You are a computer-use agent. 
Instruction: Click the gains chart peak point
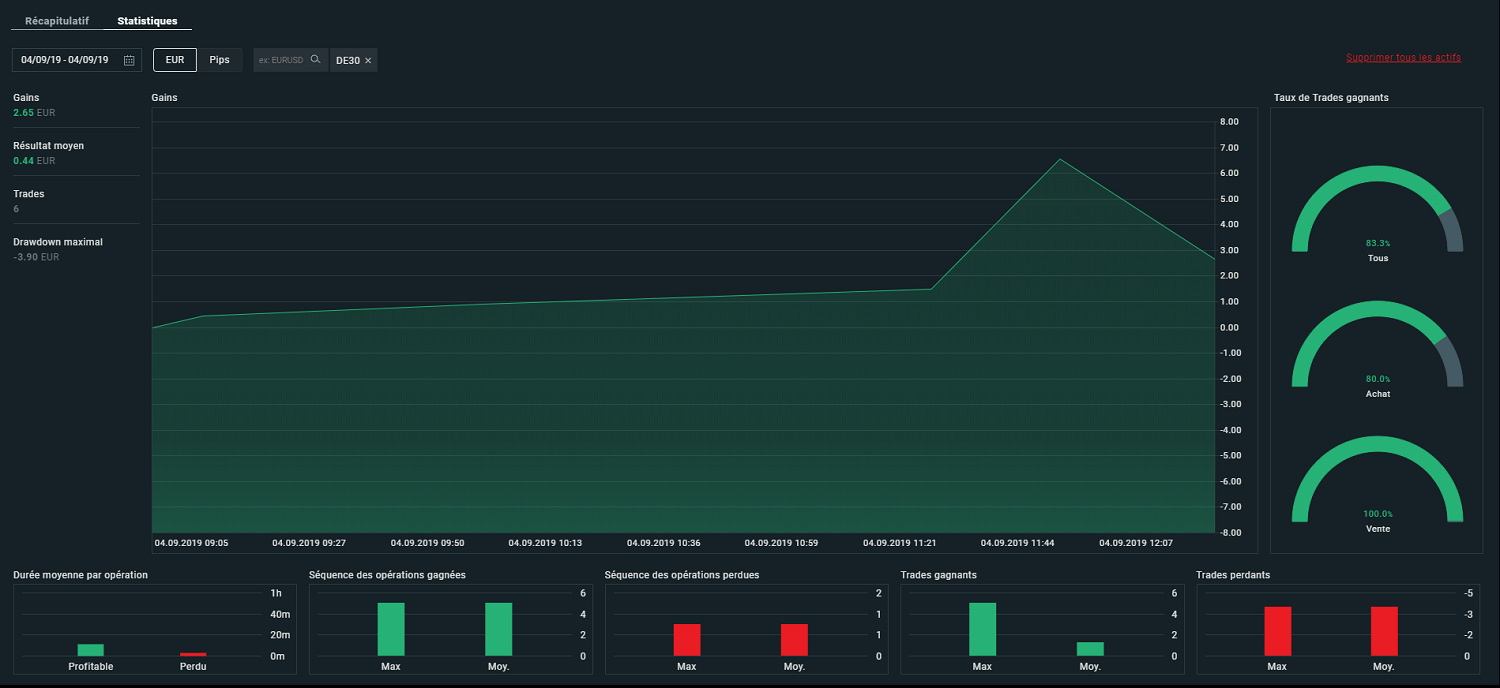(1059, 159)
